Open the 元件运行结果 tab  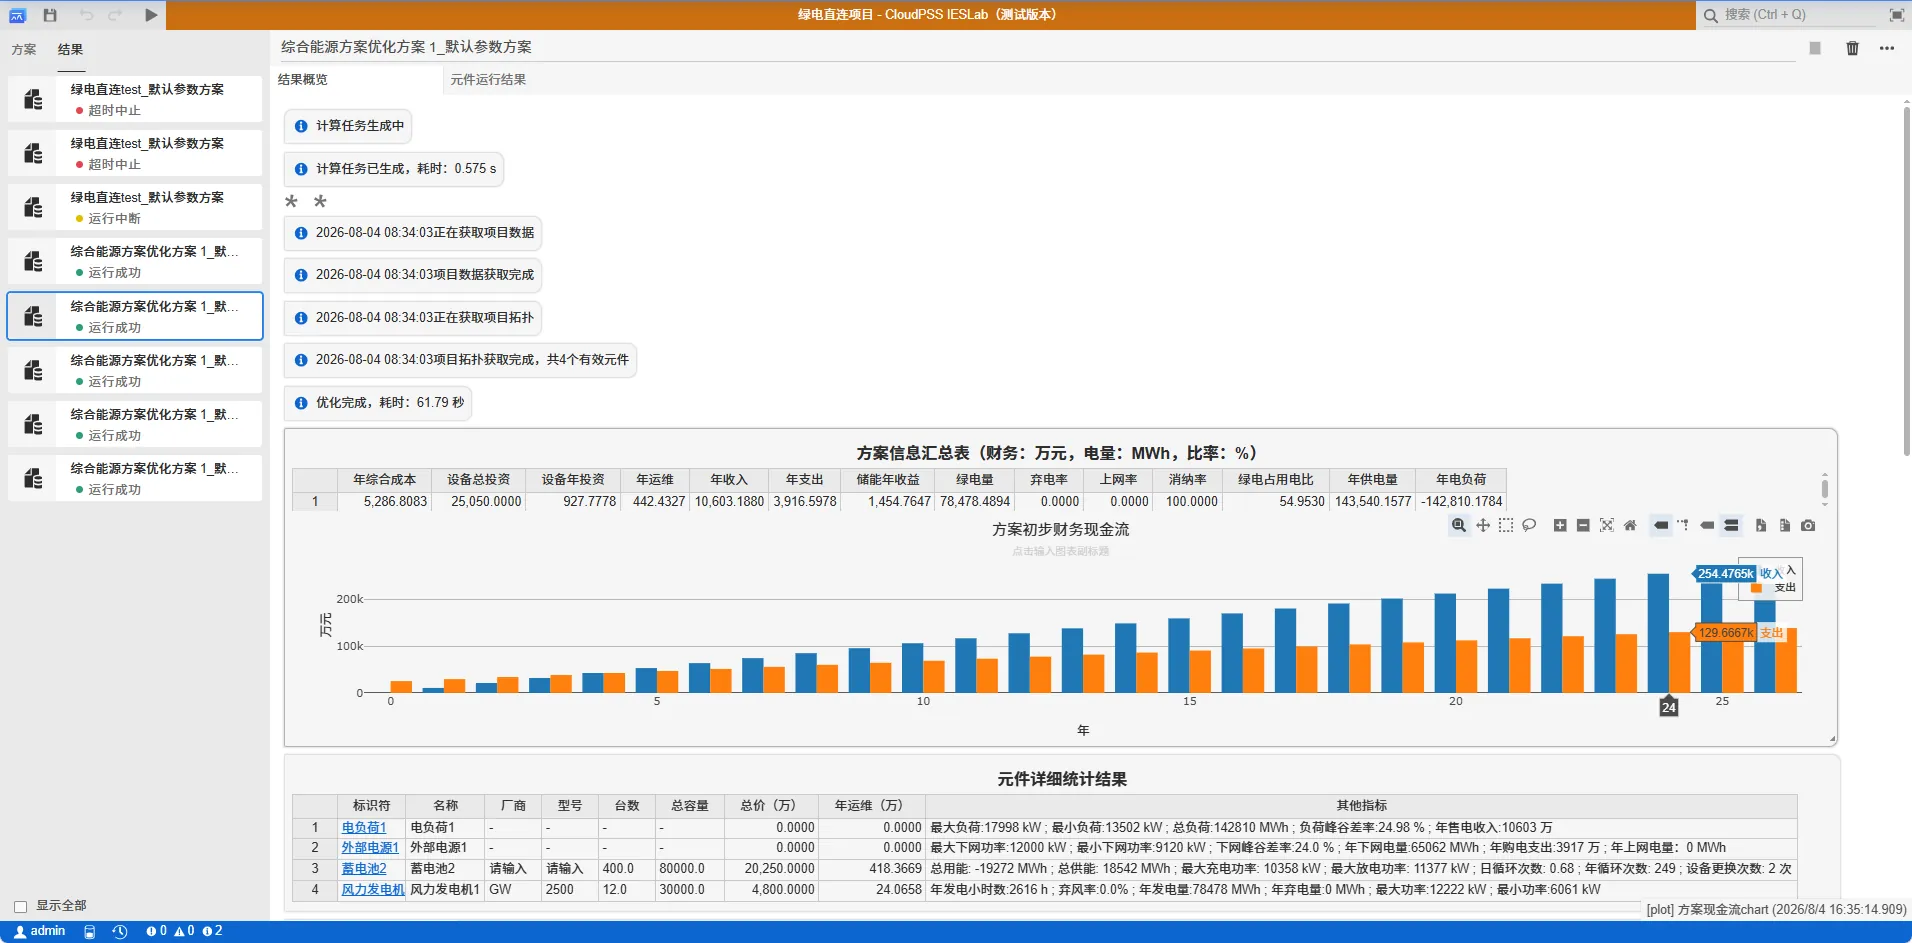point(488,80)
